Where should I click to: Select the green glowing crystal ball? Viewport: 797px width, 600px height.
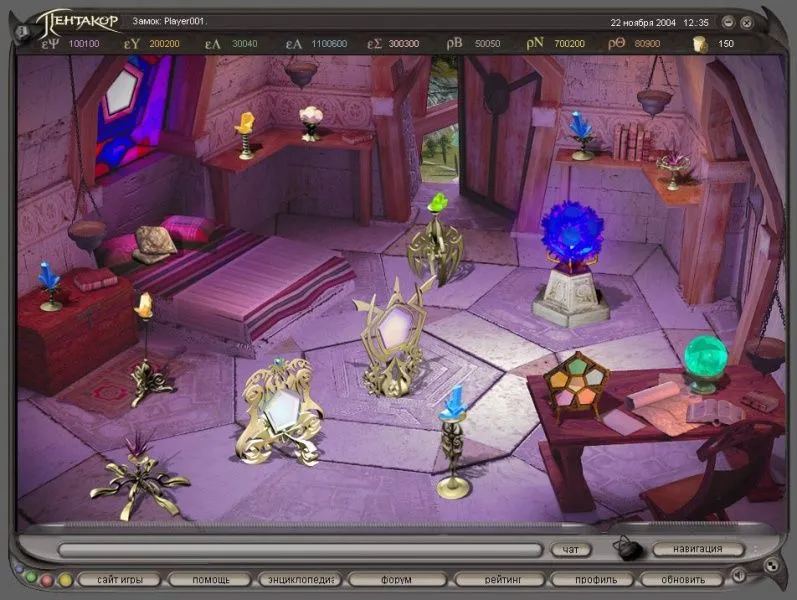coord(704,358)
